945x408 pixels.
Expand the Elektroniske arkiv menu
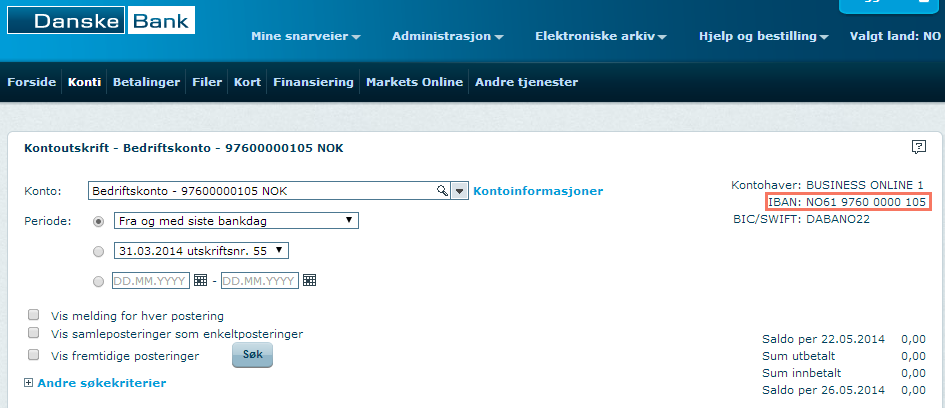[601, 36]
